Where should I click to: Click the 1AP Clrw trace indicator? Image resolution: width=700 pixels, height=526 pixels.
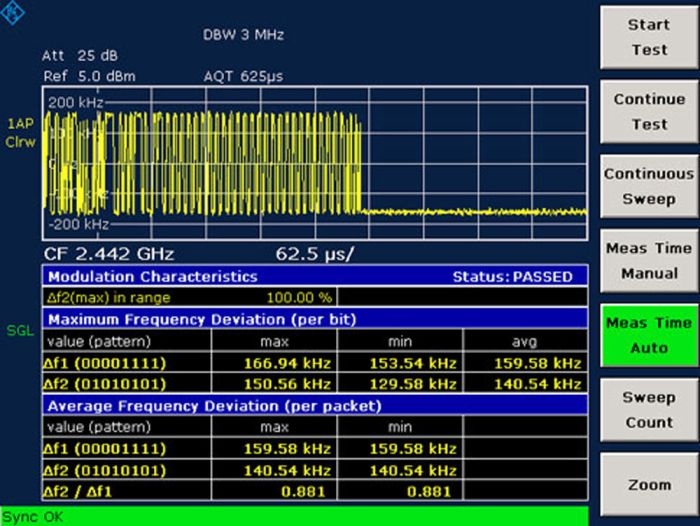tap(20, 133)
